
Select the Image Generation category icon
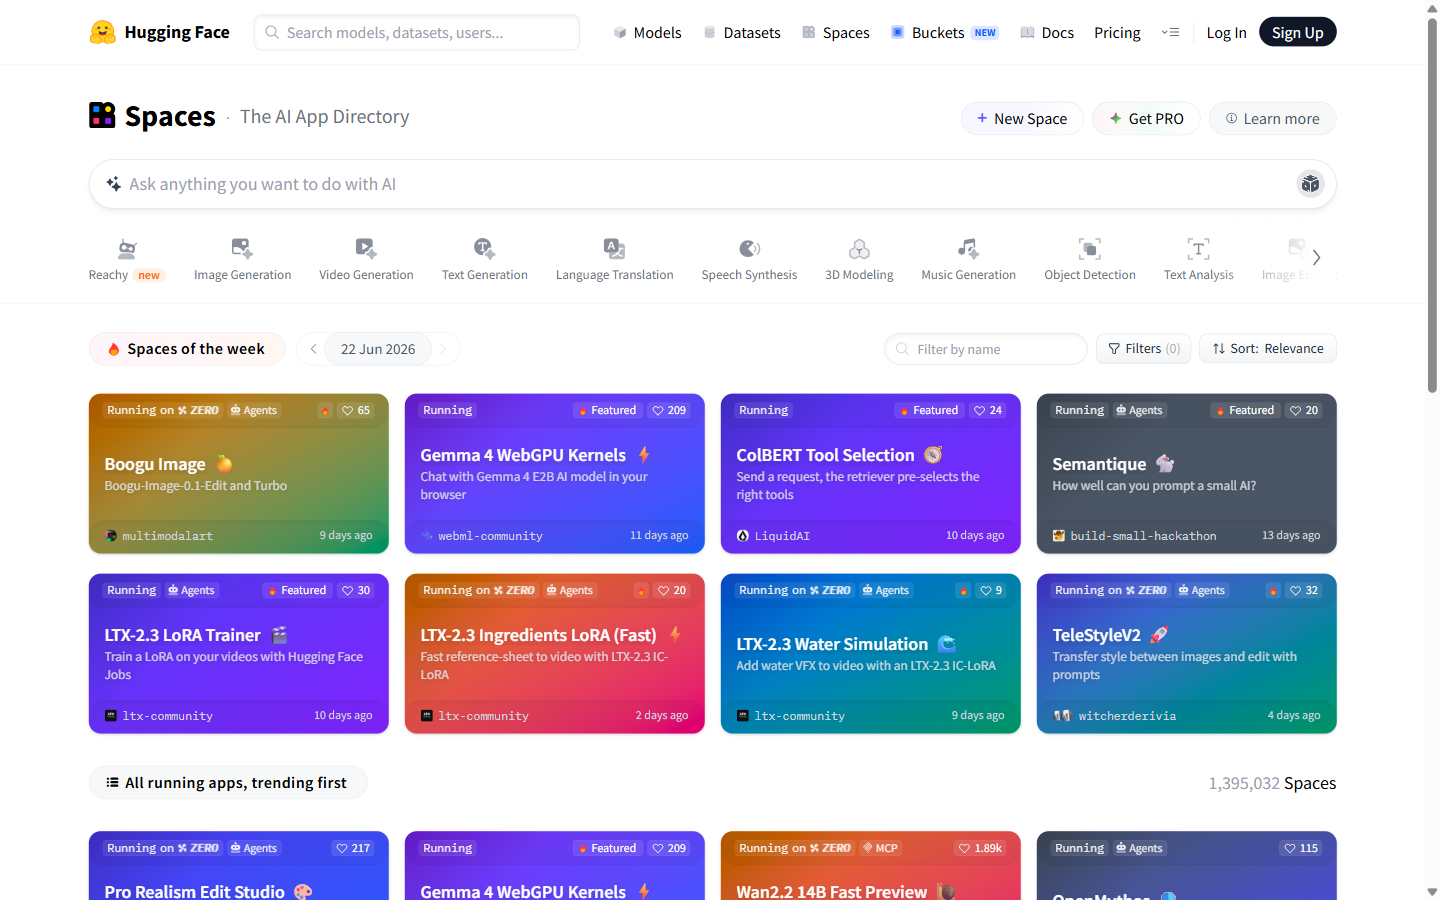point(242,248)
